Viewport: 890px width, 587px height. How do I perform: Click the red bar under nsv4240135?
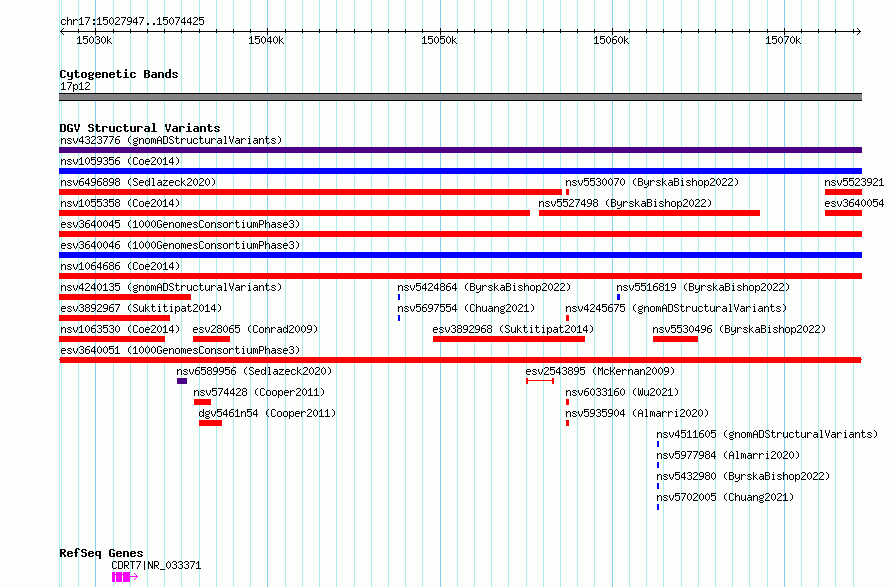[x=125, y=297]
